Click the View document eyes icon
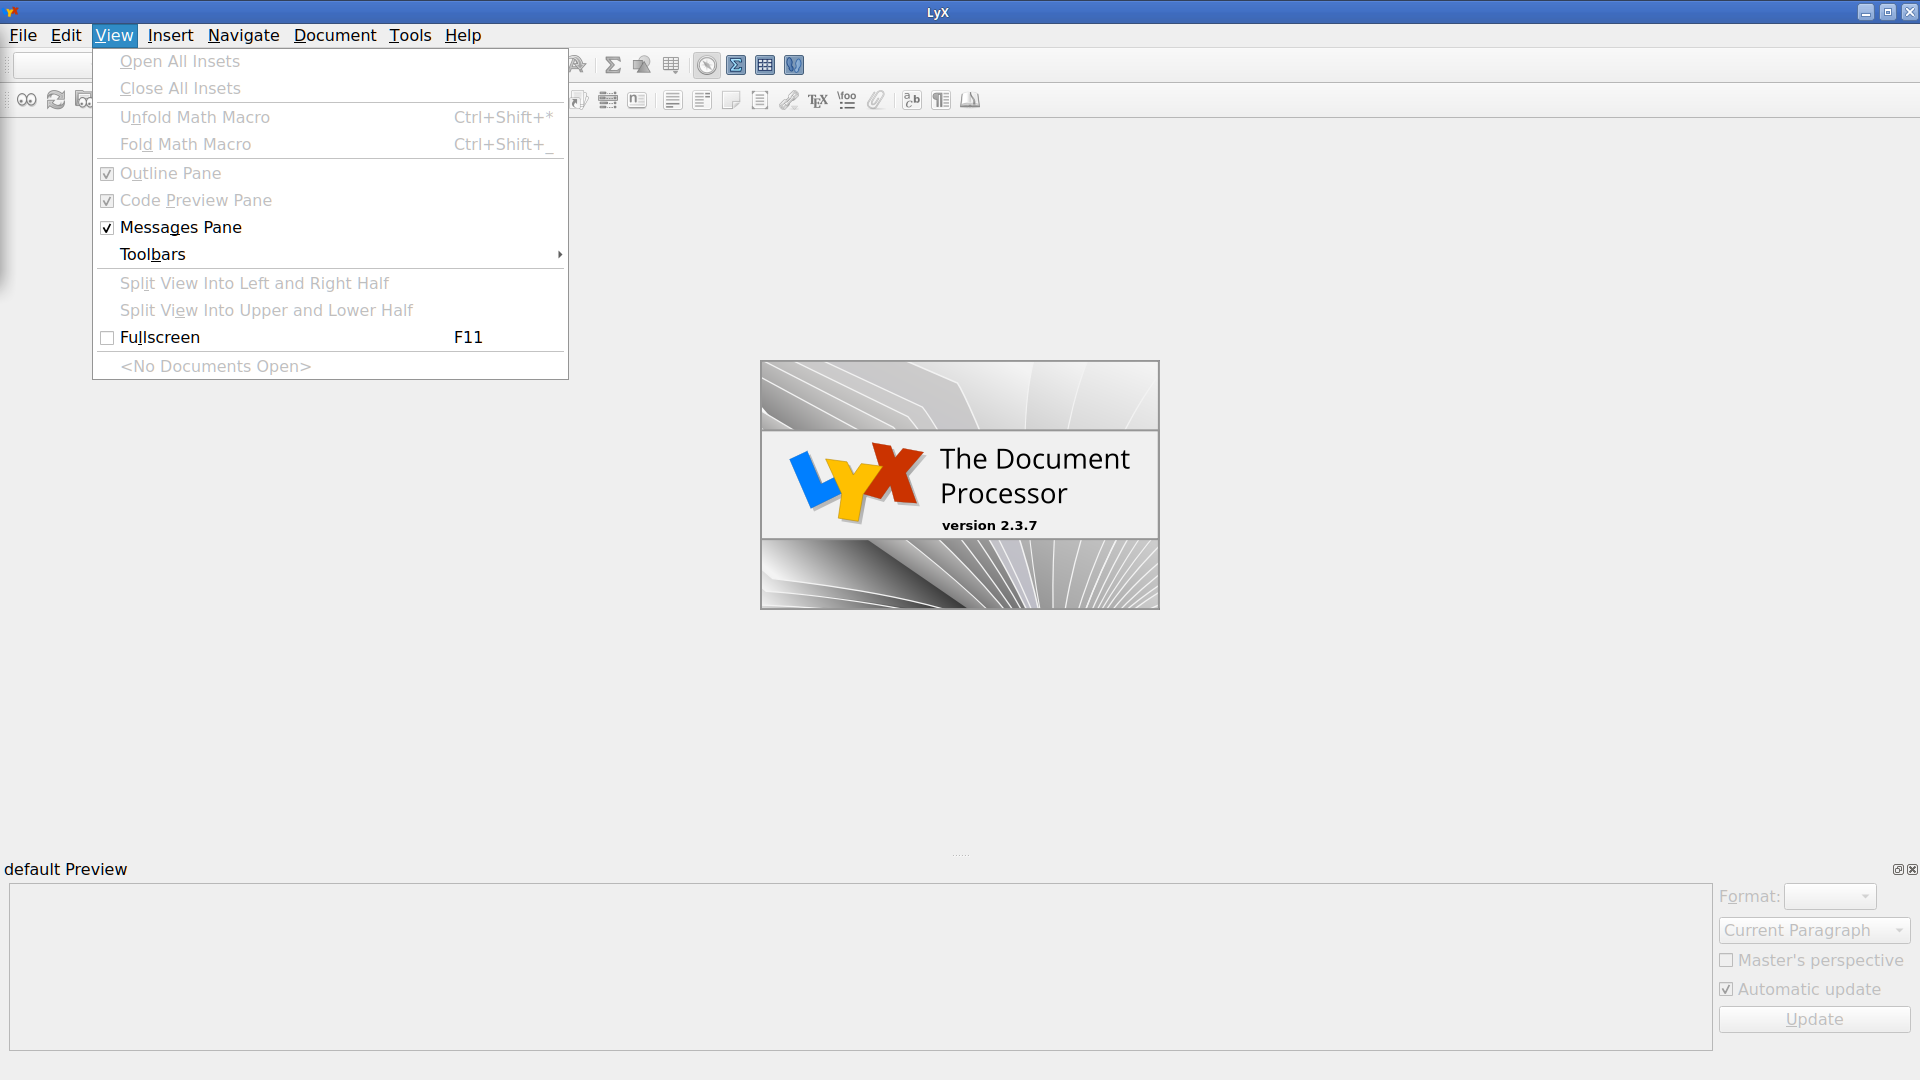 (x=27, y=100)
